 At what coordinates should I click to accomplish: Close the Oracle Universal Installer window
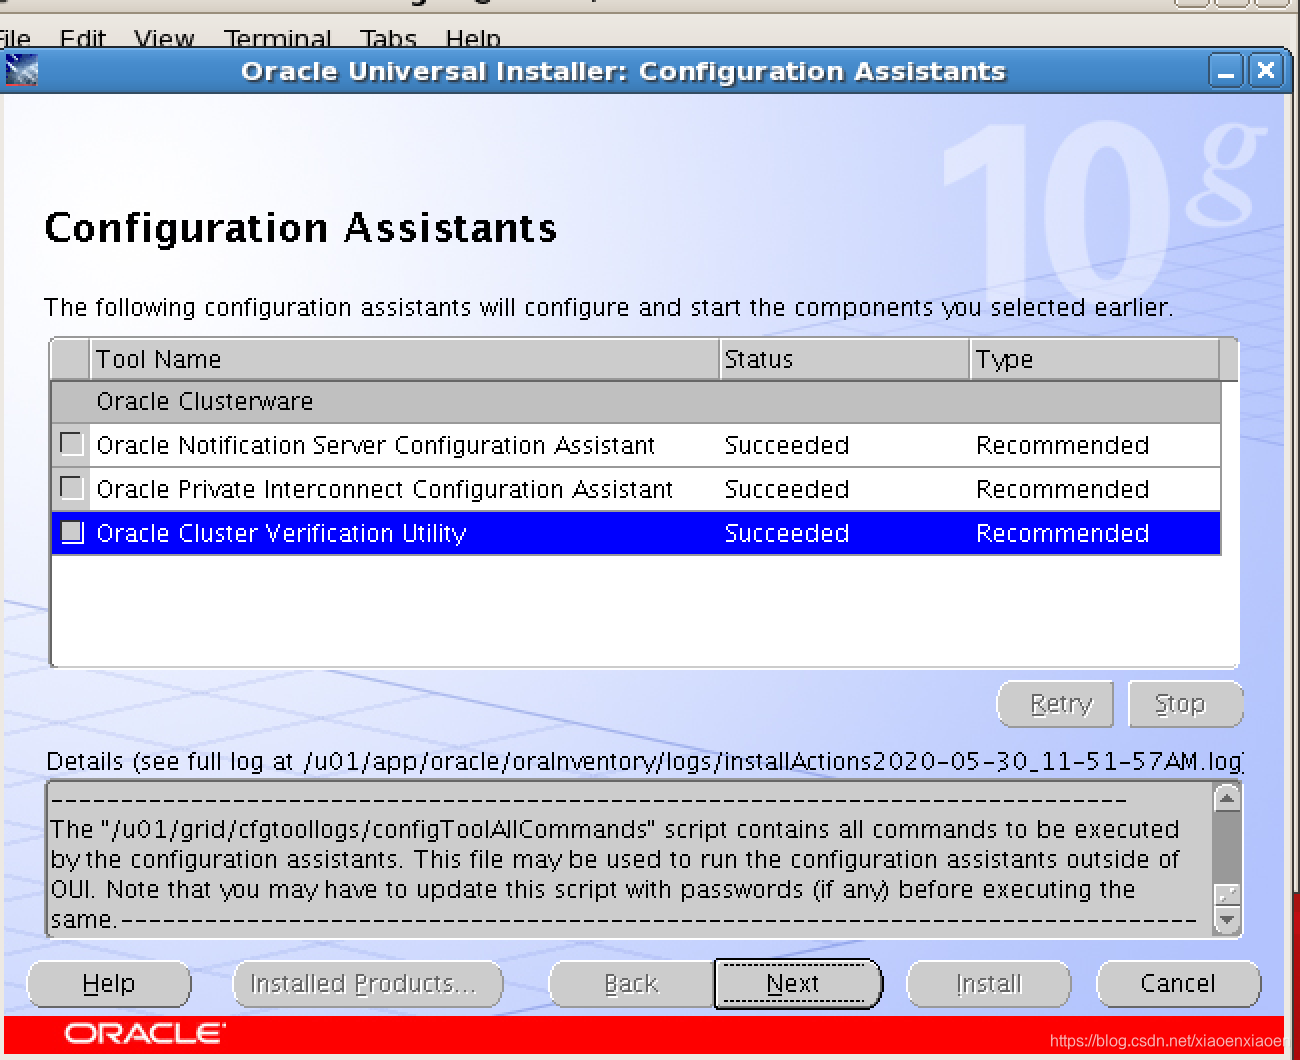coord(1265,71)
